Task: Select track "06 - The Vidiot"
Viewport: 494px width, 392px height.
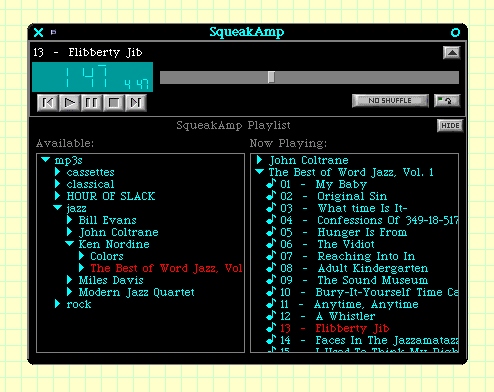Action: pos(327,244)
